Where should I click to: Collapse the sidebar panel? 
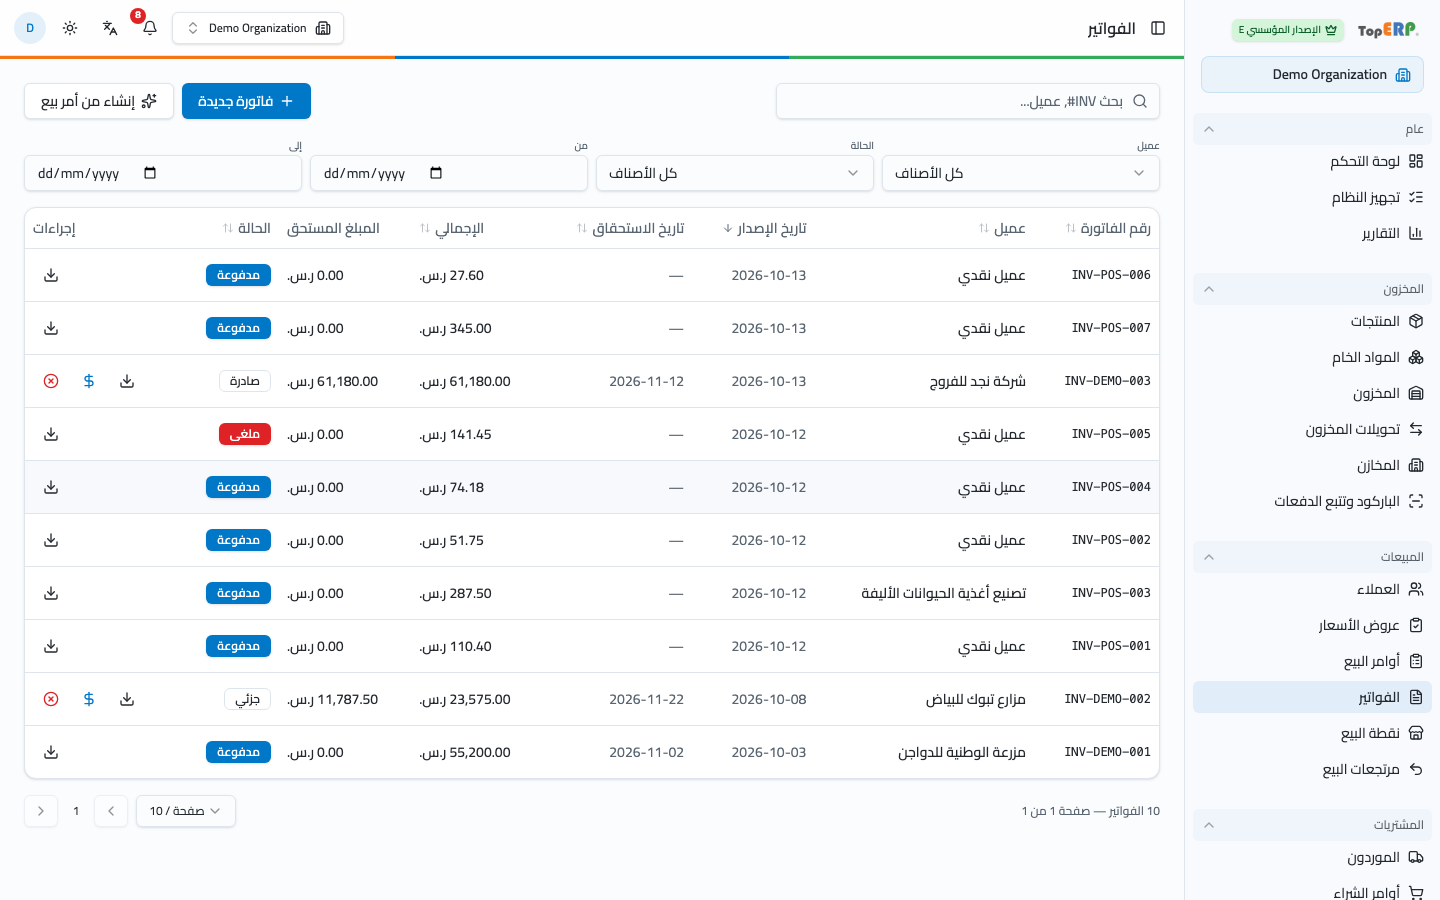1158,28
